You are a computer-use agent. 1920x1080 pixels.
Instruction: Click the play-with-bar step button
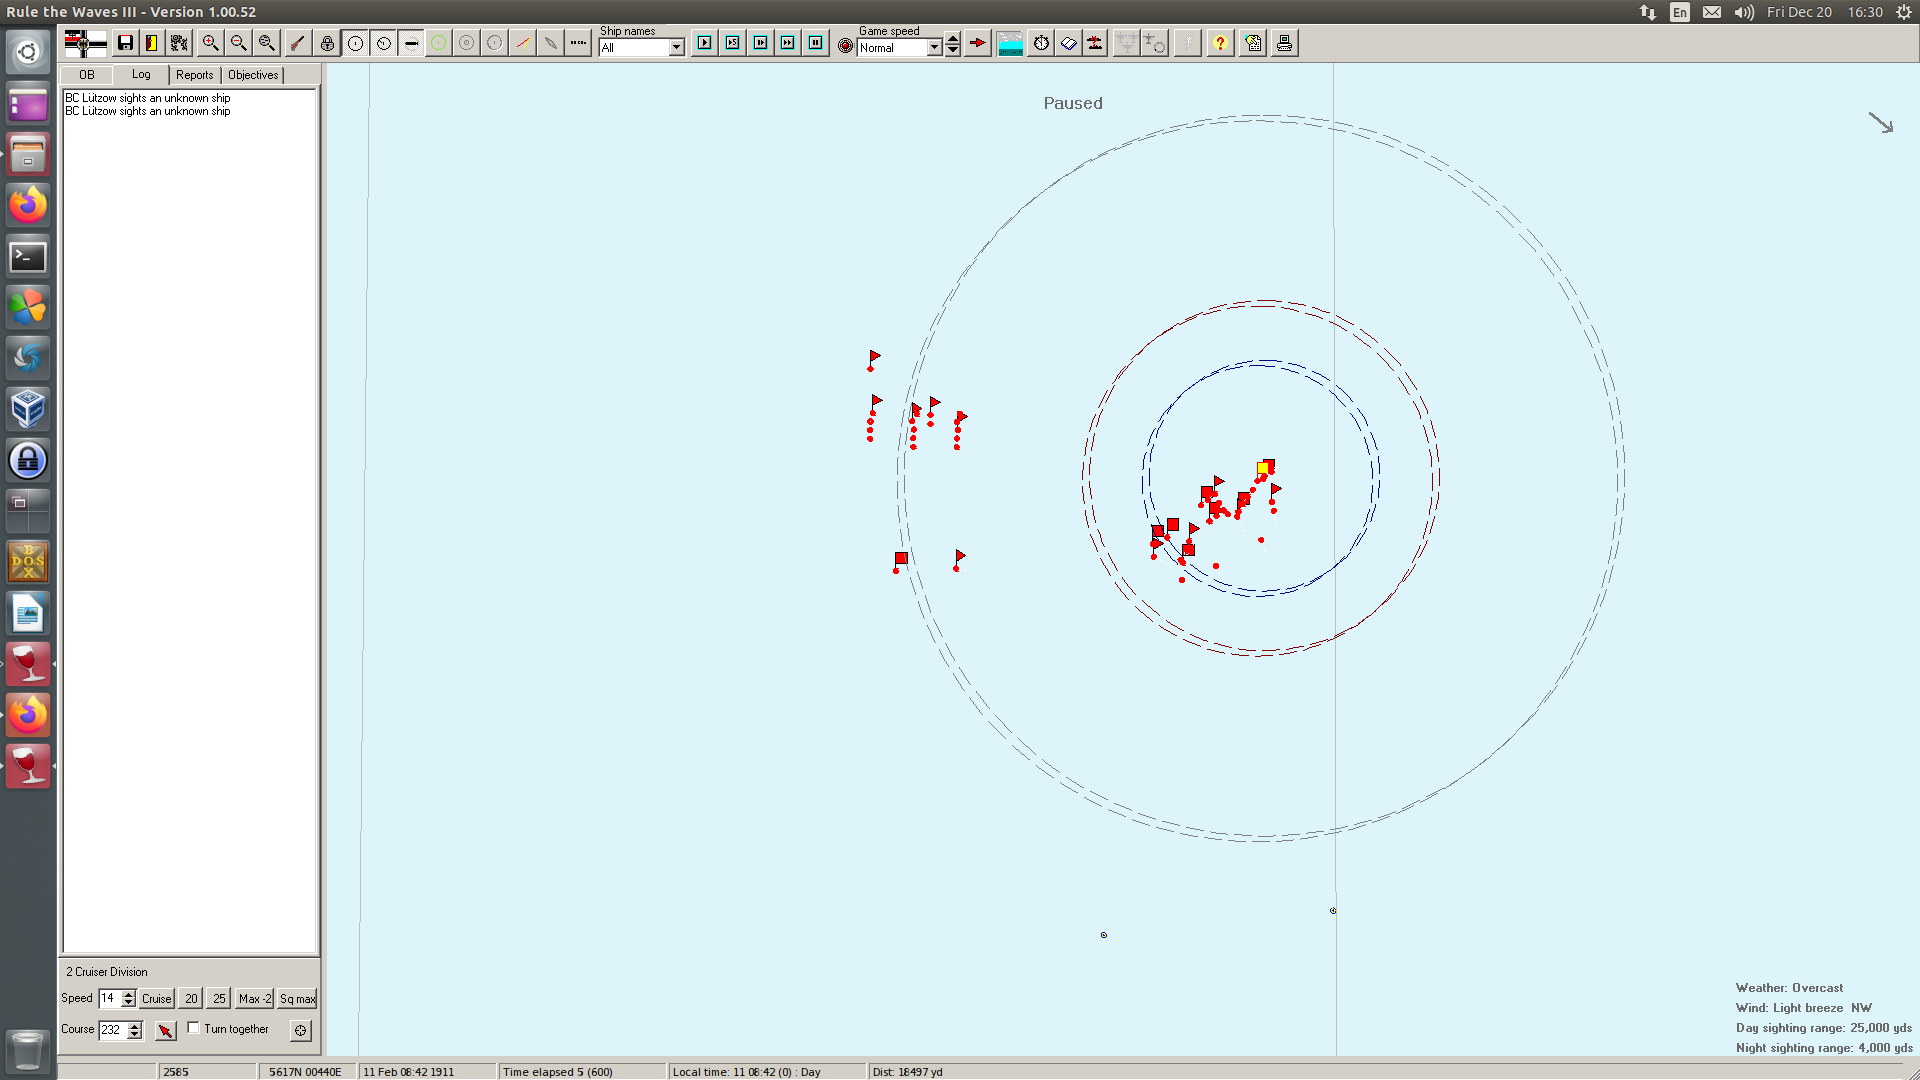click(x=761, y=43)
